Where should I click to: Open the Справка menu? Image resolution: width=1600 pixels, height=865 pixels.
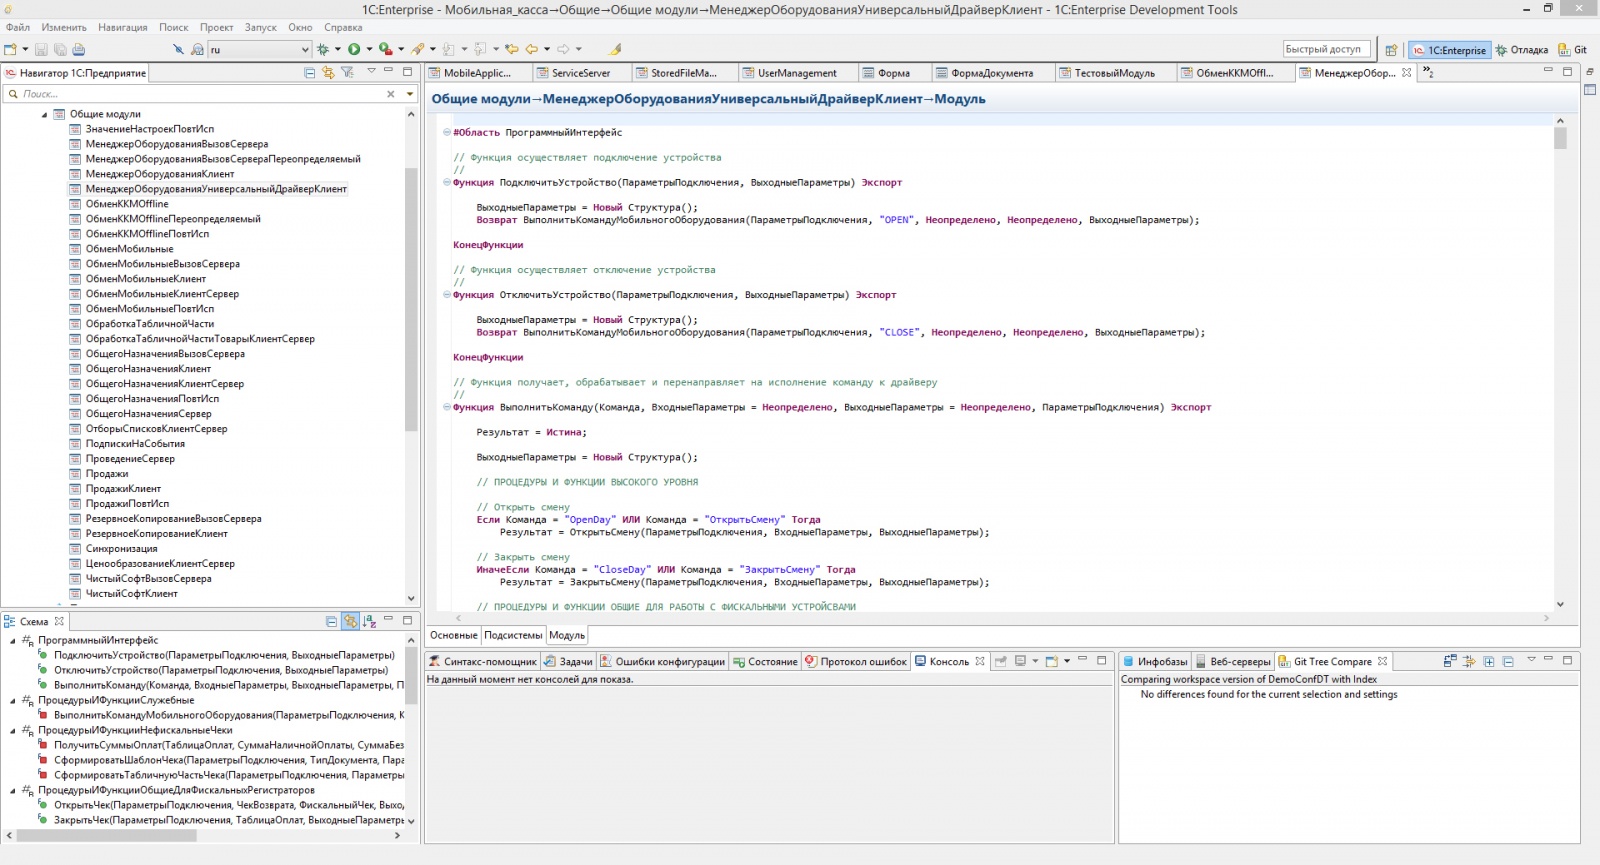click(343, 27)
